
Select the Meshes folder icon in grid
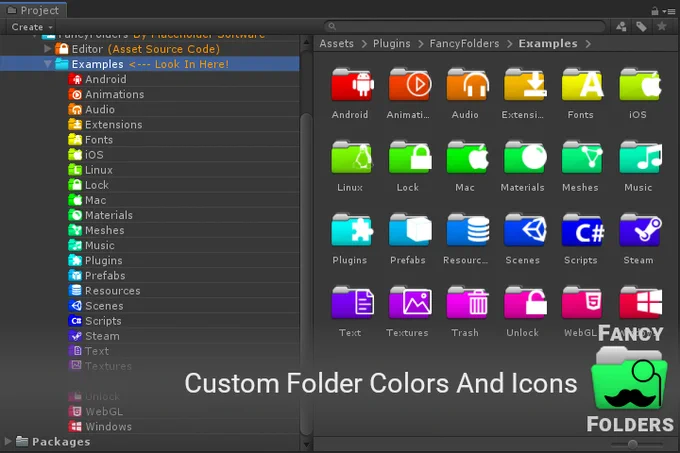coord(582,158)
